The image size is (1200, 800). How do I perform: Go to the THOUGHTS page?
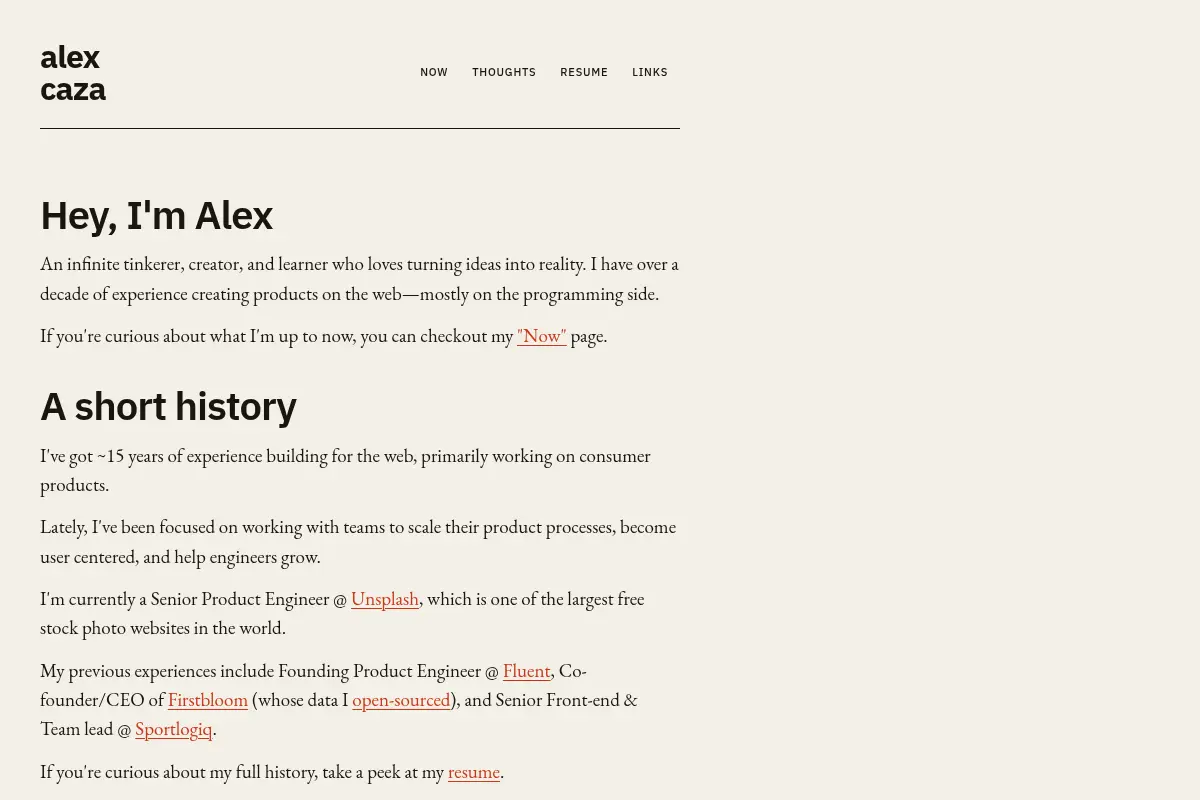coord(504,72)
